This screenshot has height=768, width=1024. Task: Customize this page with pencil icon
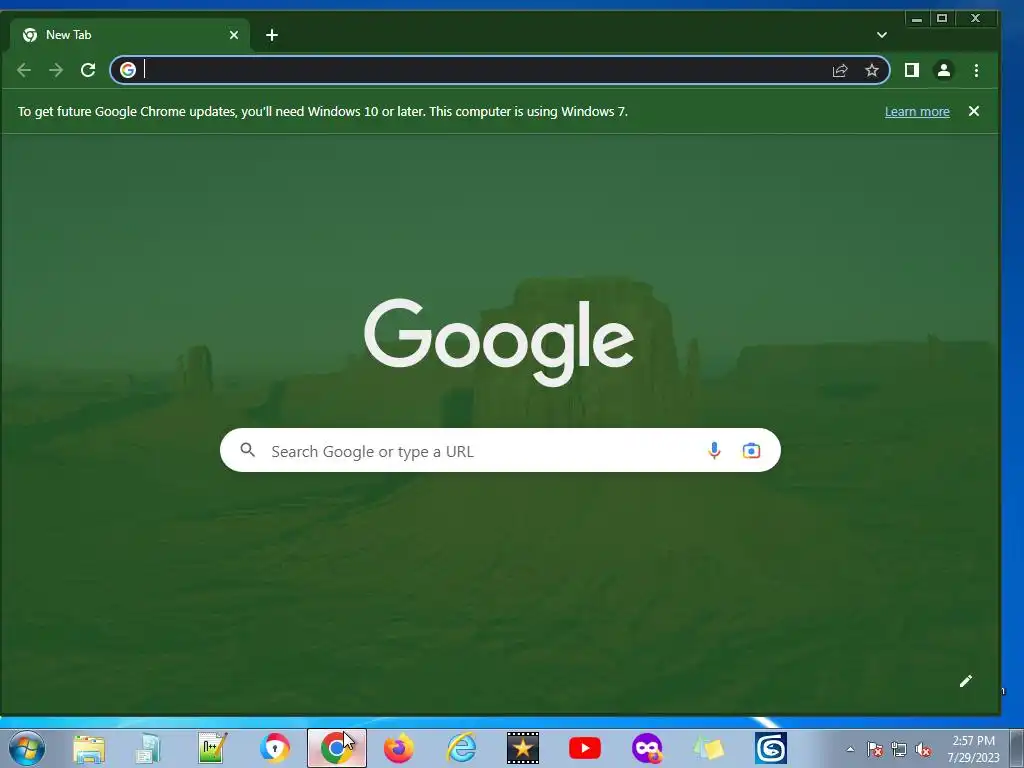tap(966, 681)
